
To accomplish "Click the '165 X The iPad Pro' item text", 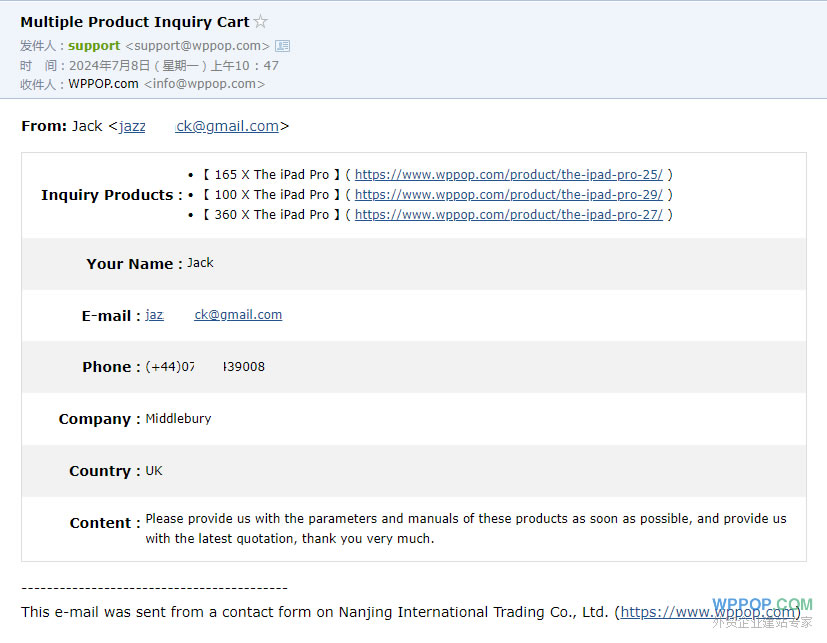I will [x=271, y=175].
